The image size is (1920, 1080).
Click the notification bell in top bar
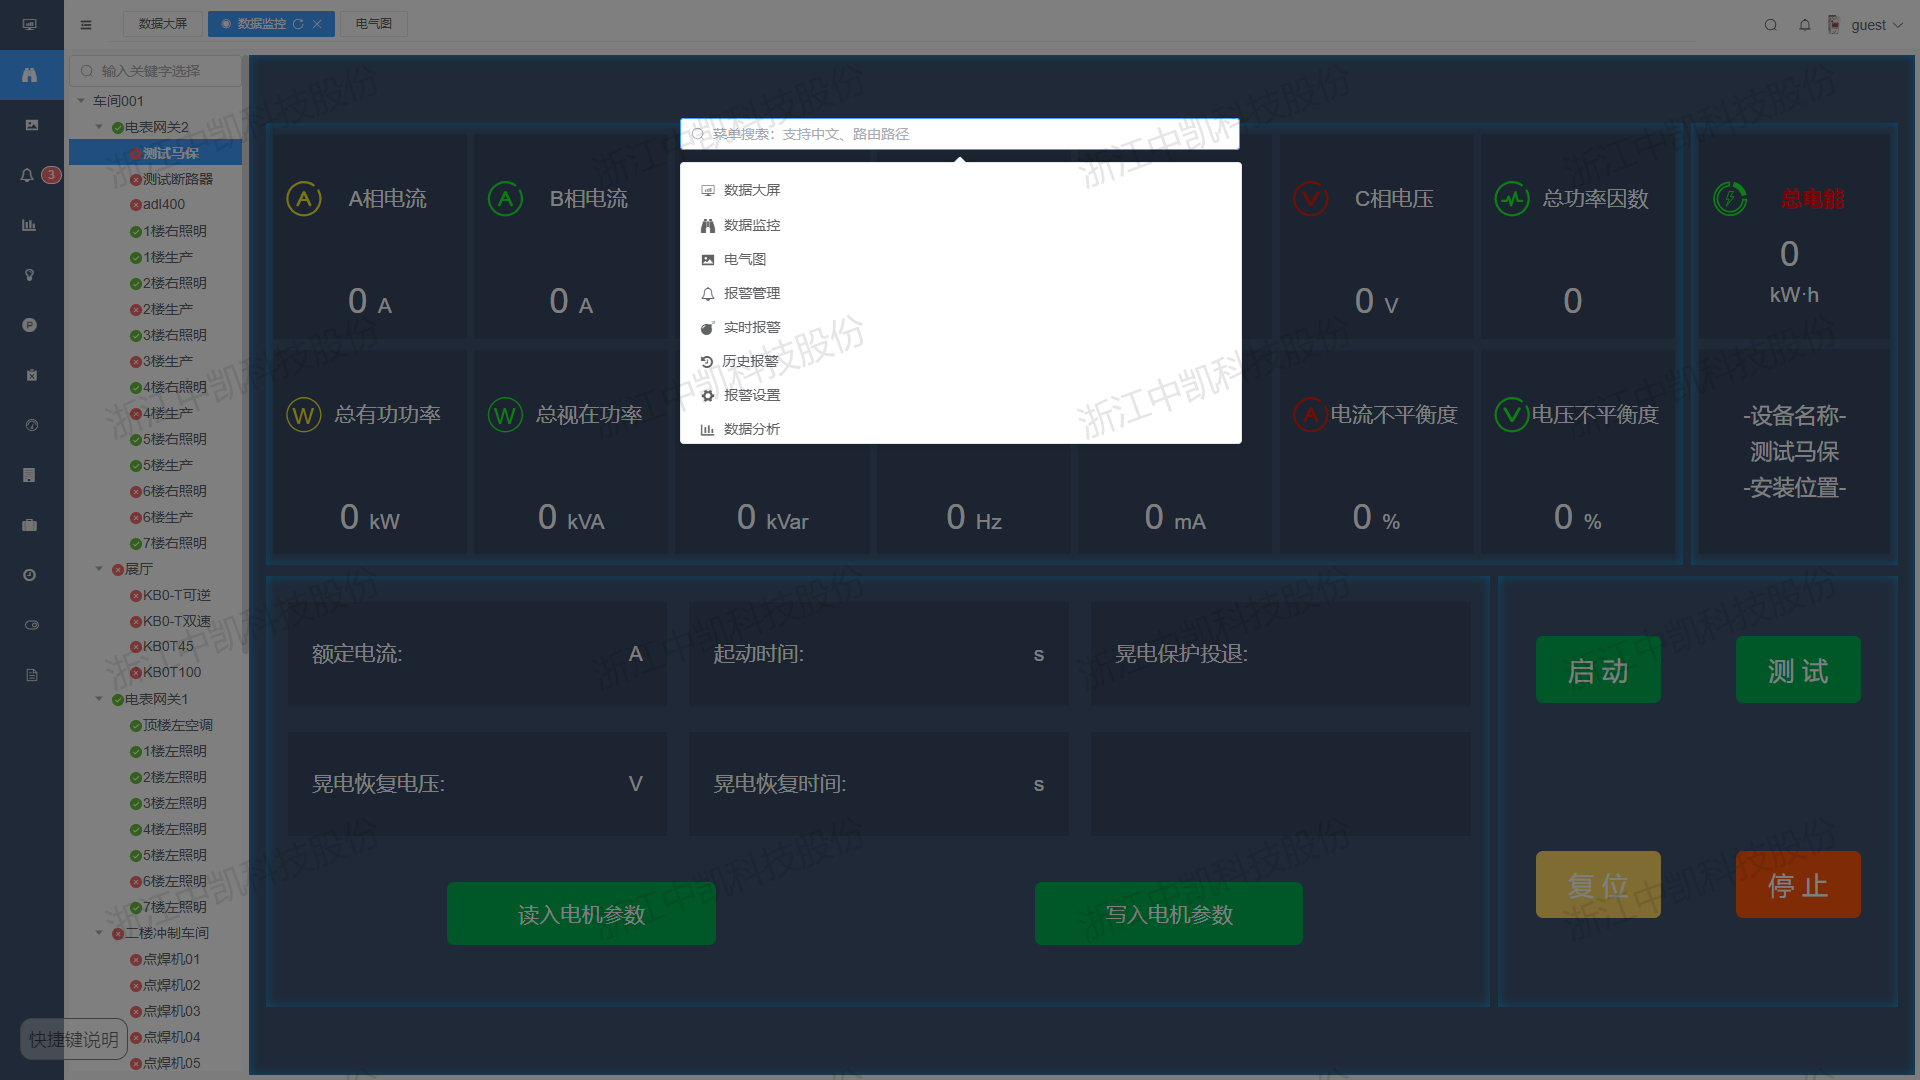[x=1805, y=25]
